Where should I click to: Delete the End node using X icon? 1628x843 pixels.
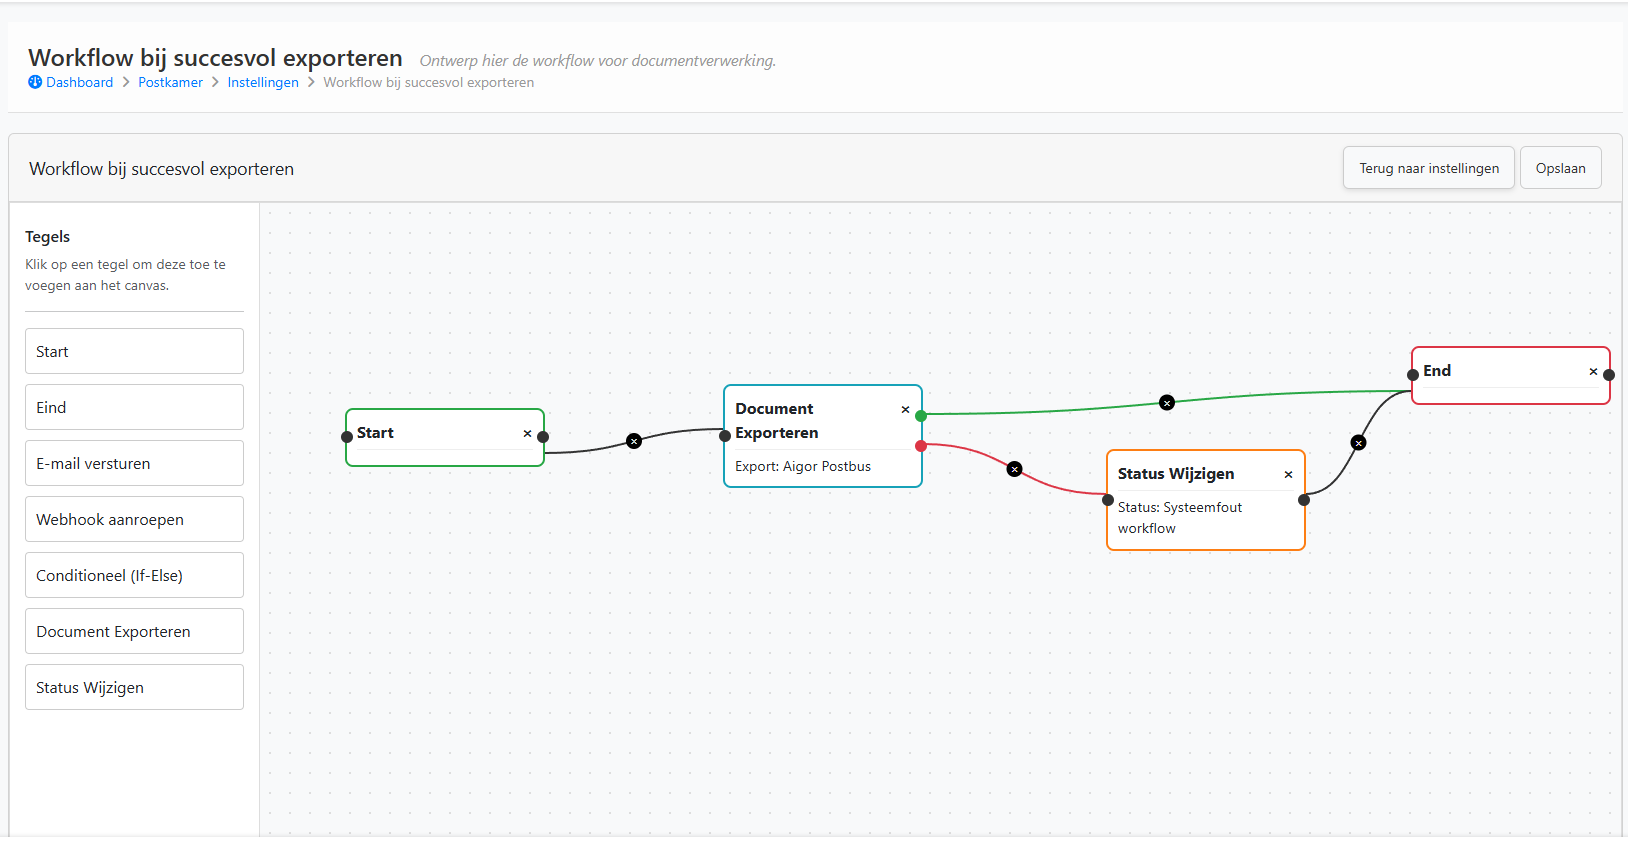point(1593,372)
